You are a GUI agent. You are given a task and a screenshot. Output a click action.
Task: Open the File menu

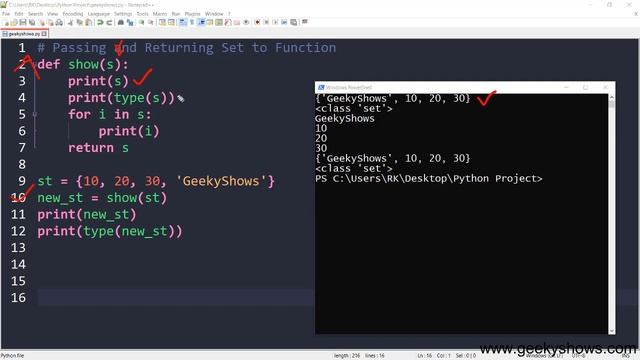pyautogui.click(x=6, y=14)
